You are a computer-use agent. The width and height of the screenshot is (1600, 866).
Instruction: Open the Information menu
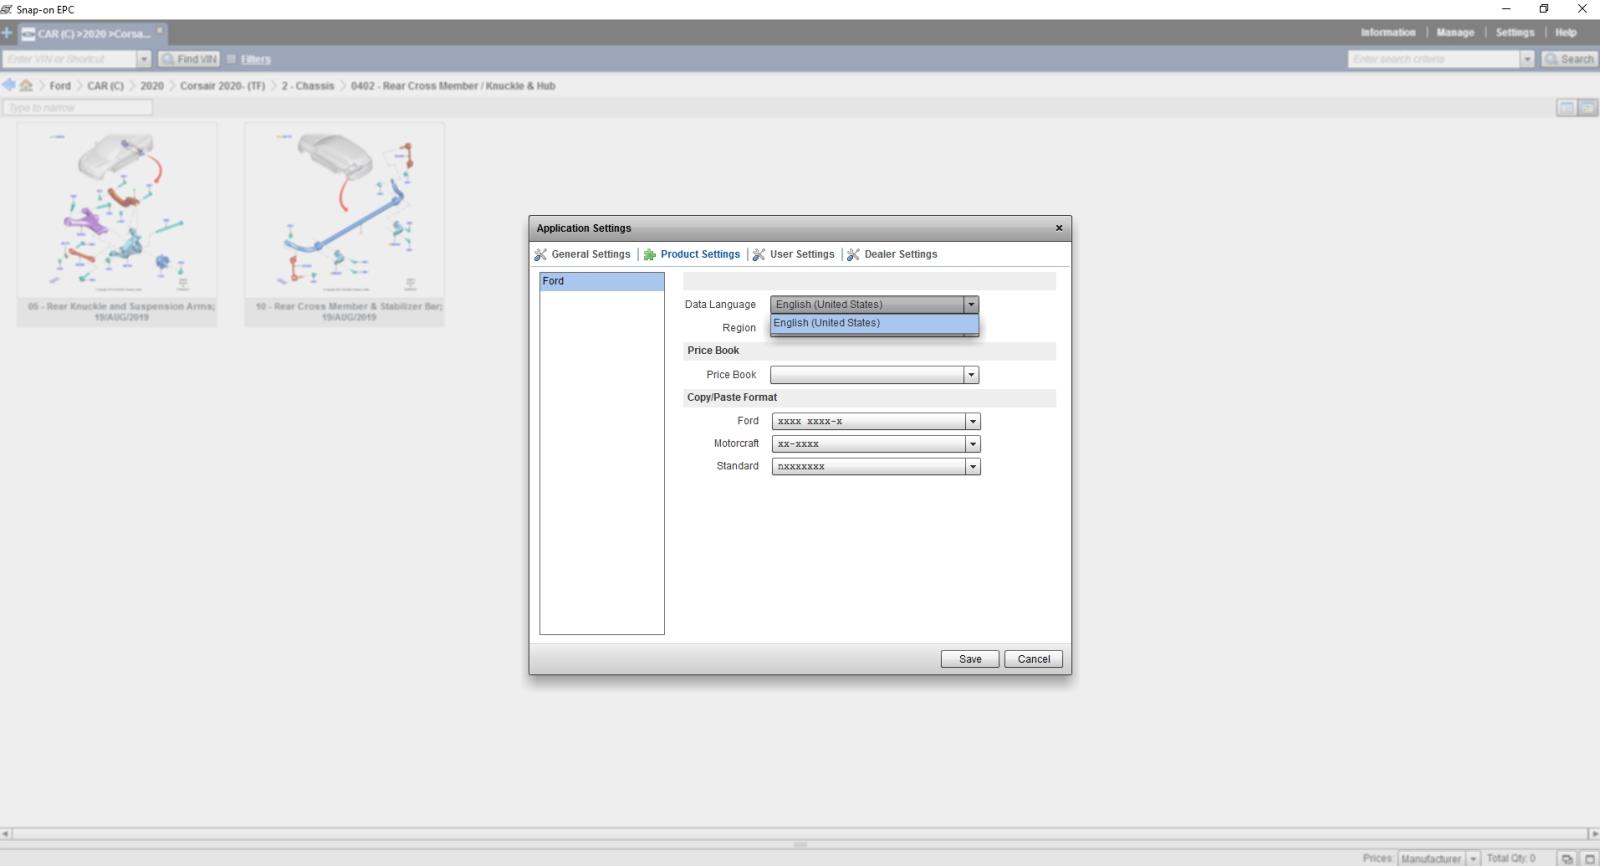click(1387, 32)
